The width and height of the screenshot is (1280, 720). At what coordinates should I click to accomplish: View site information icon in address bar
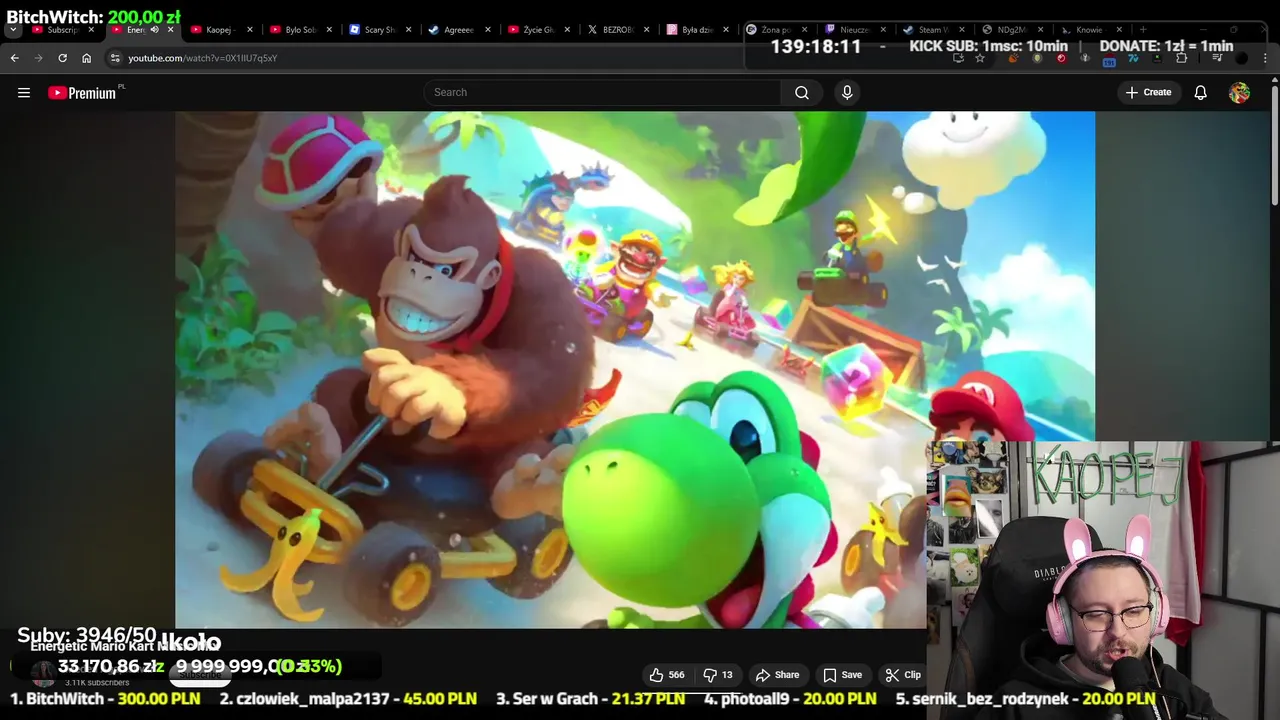coord(115,58)
